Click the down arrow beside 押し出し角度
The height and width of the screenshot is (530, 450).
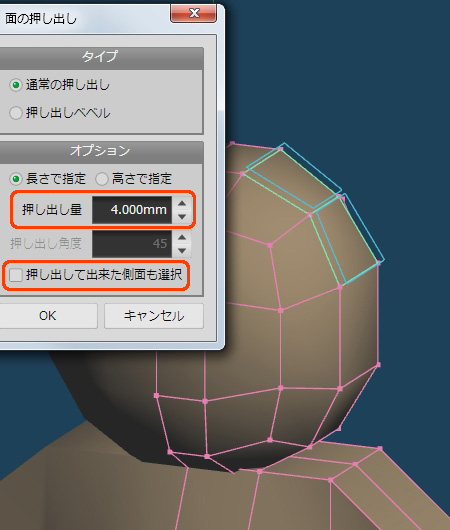pyautogui.click(x=182, y=250)
